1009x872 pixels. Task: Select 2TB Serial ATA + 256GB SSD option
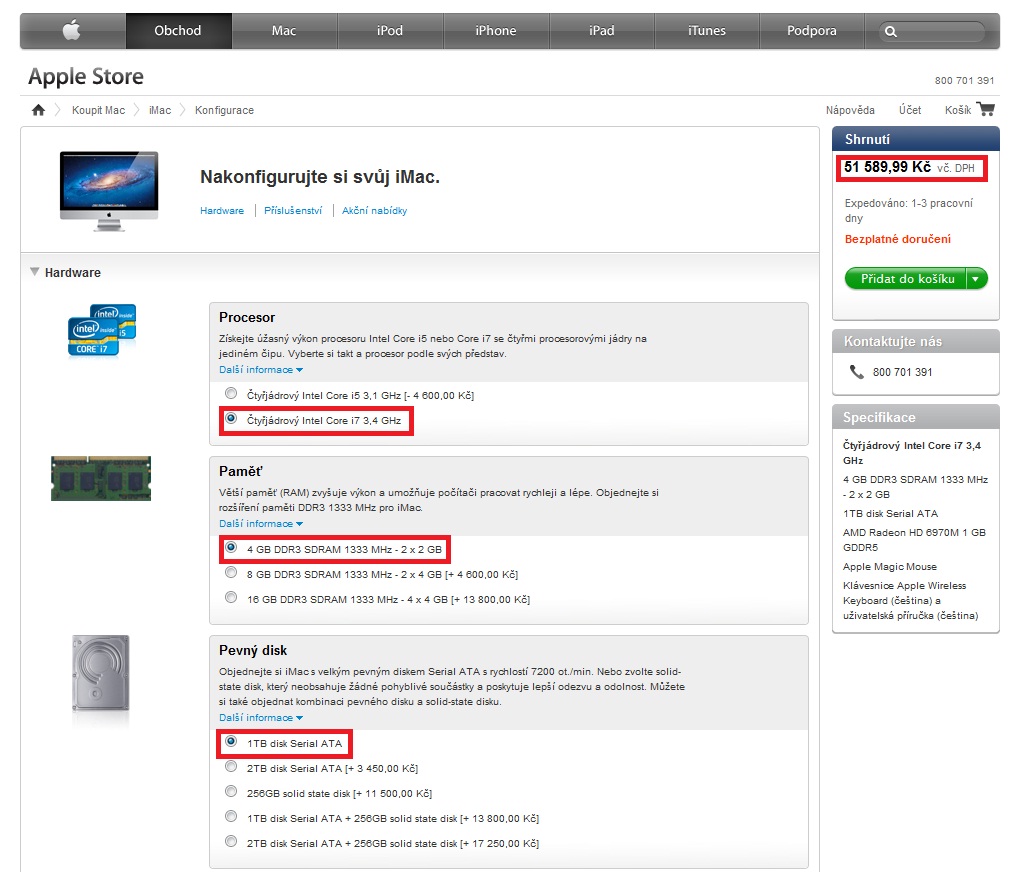(230, 842)
